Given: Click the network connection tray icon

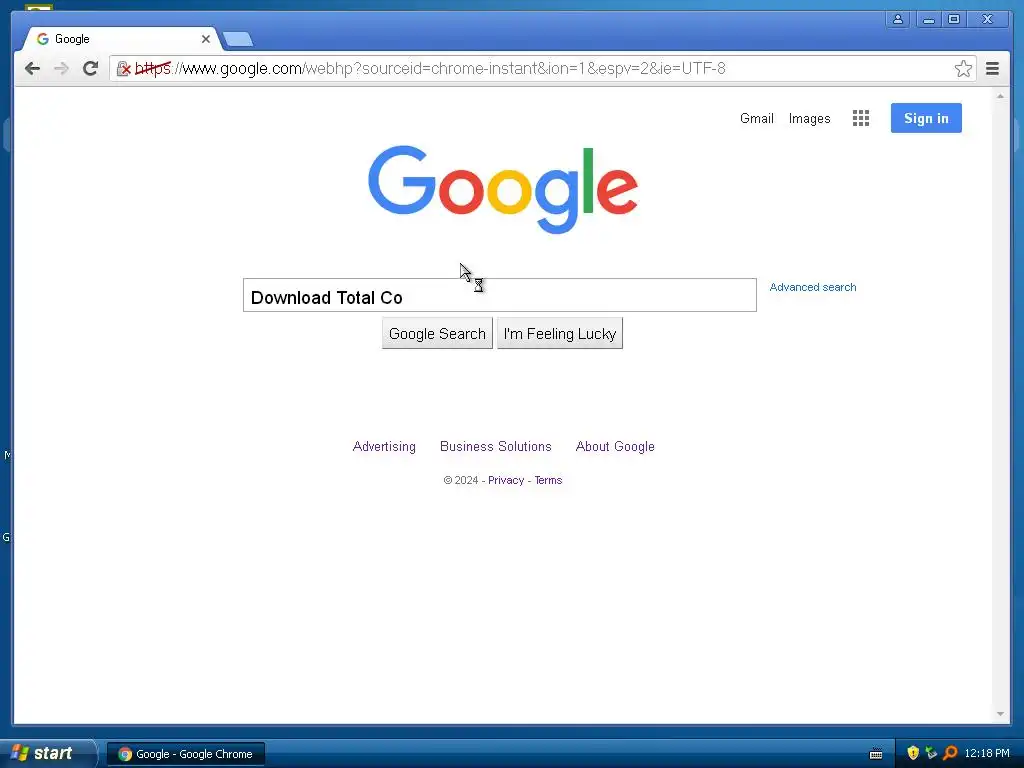Looking at the screenshot, I should tap(931, 753).
